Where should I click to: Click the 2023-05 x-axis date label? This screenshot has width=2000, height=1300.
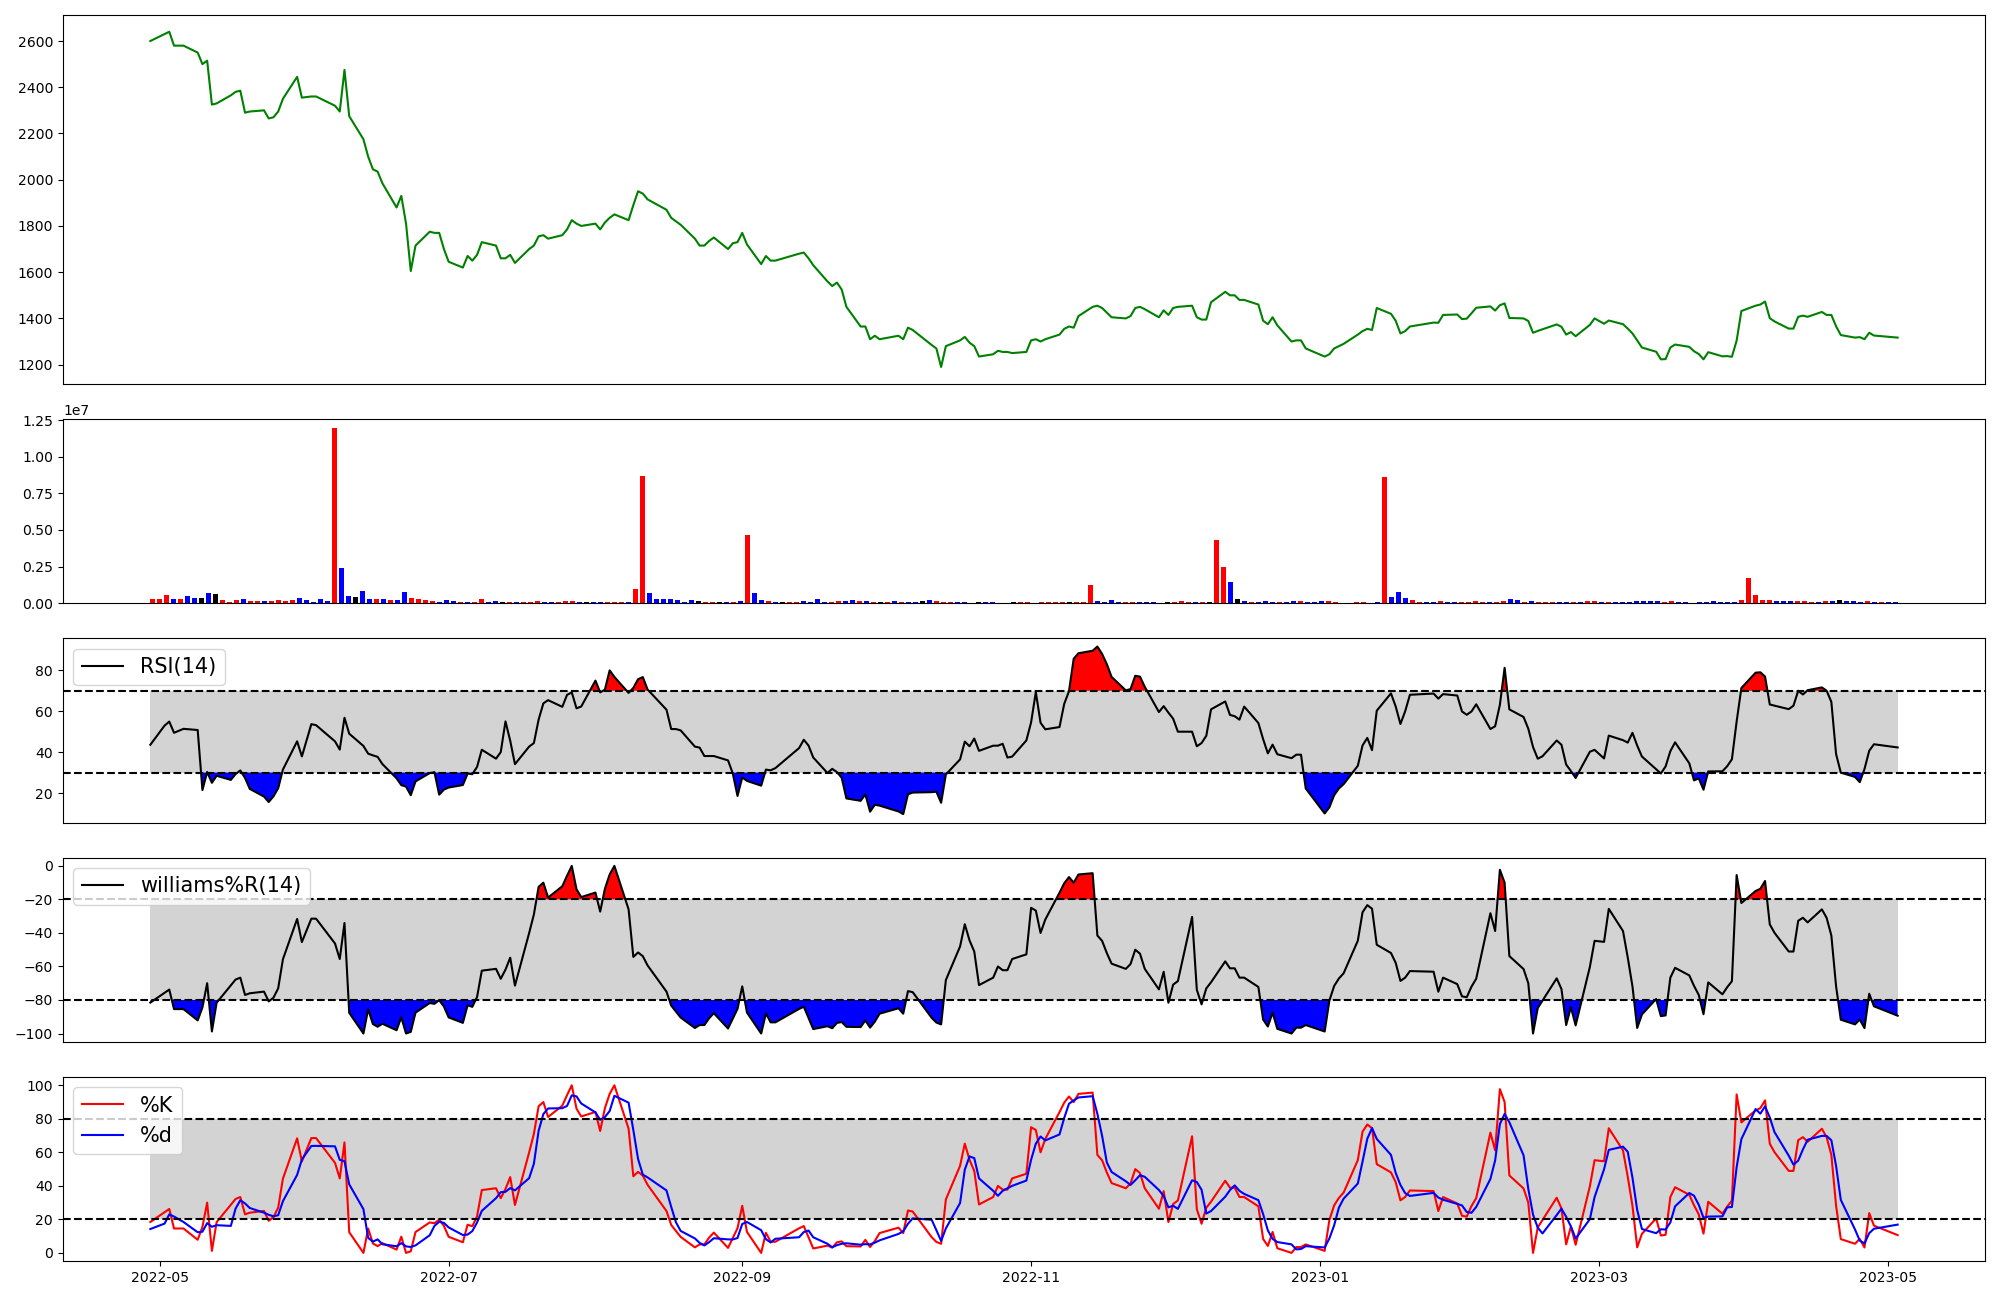[1888, 1277]
